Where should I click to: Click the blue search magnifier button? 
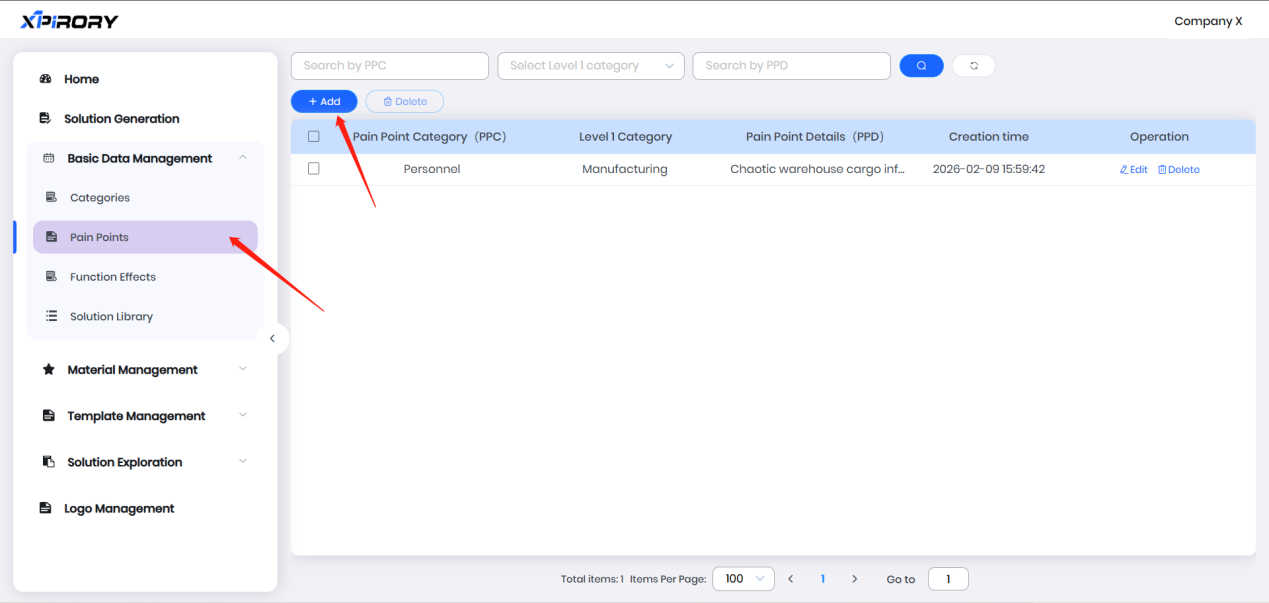[921, 66]
